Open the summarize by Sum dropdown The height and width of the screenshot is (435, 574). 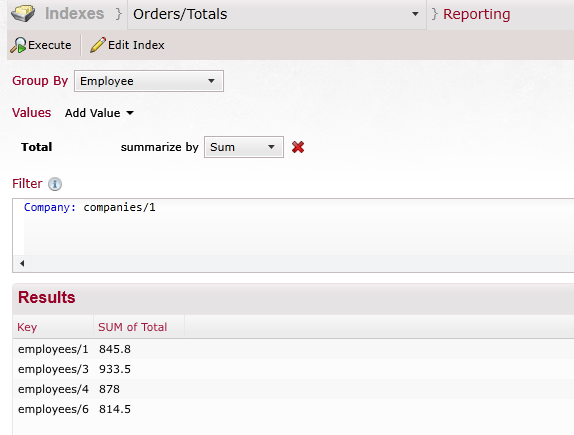[244, 147]
